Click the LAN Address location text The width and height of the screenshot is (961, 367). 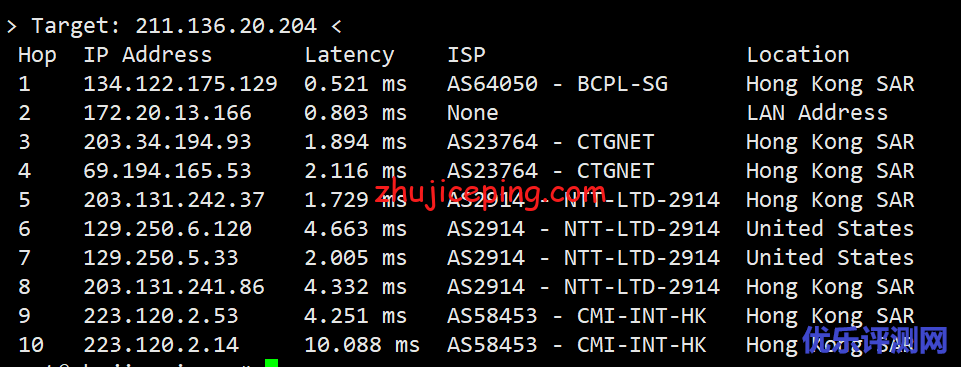click(817, 113)
